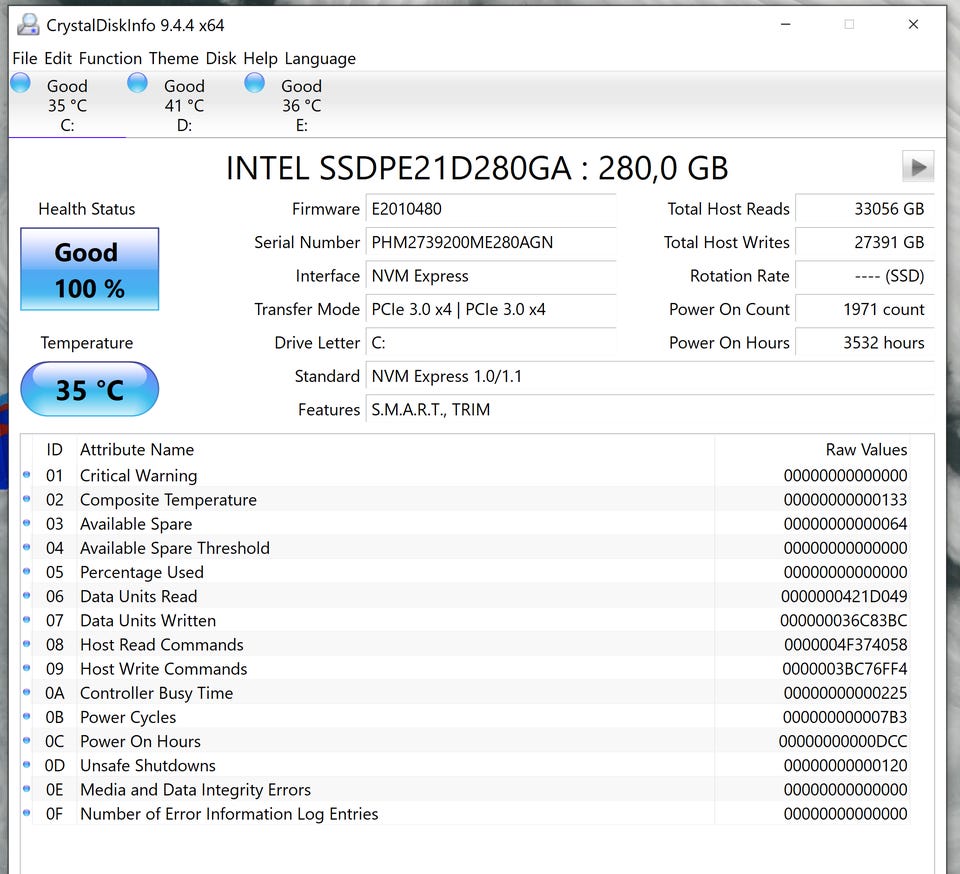Screen dimensions: 960x874
Task: Click the status dot for Percentage Used
Action: (27, 572)
